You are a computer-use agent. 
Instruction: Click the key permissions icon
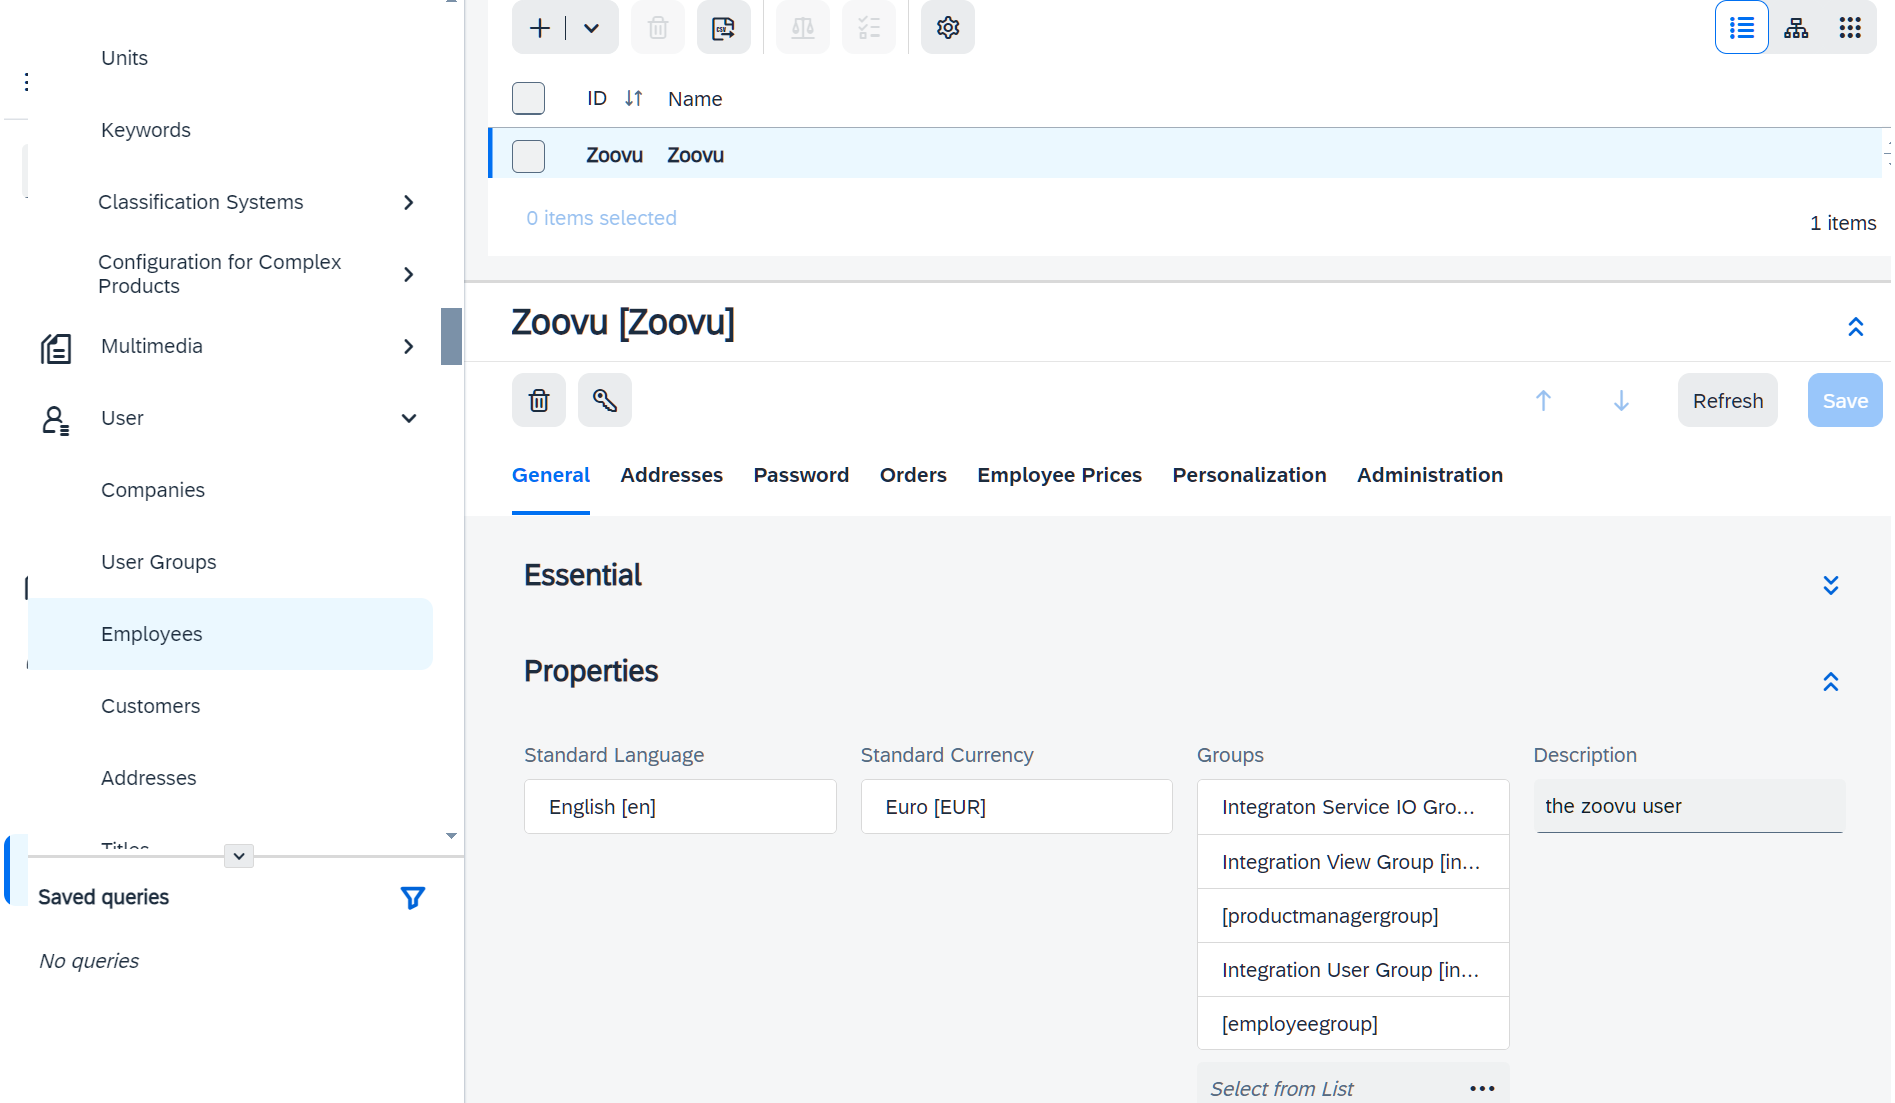coord(605,401)
